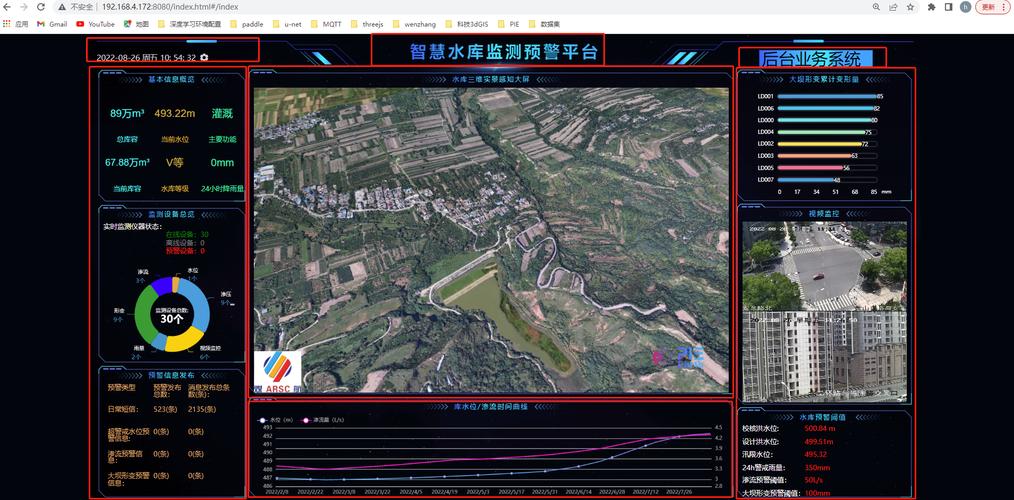Expand the 数据集 bookmark folder
Screen dimensions: 1014x500
[x=545, y=24]
